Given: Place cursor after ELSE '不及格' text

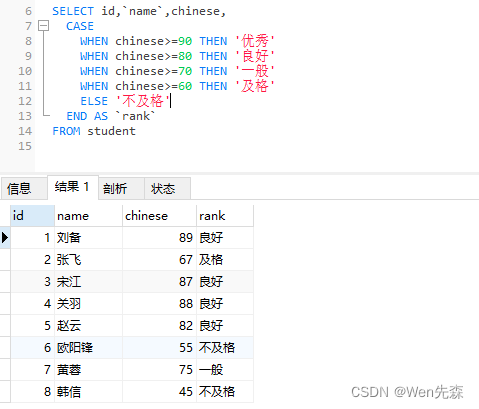Looking at the screenshot, I should tap(170, 101).
